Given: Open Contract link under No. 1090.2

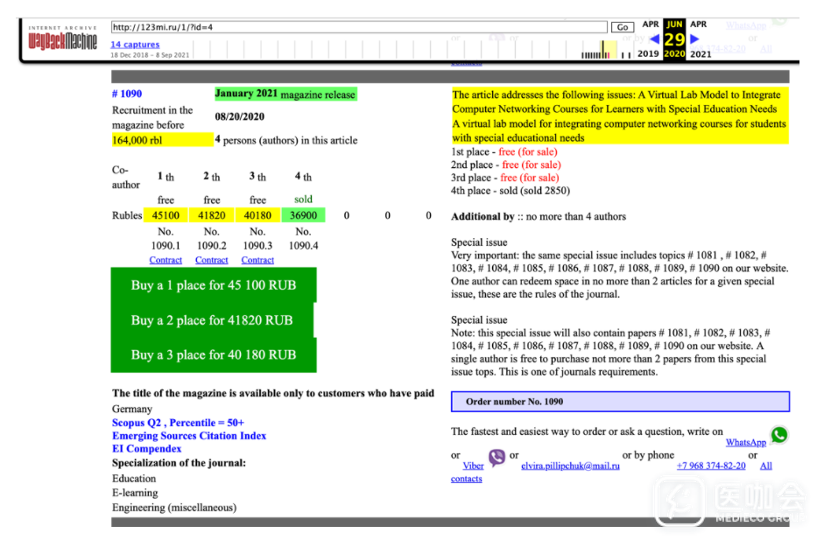Looking at the screenshot, I should 211,260.
